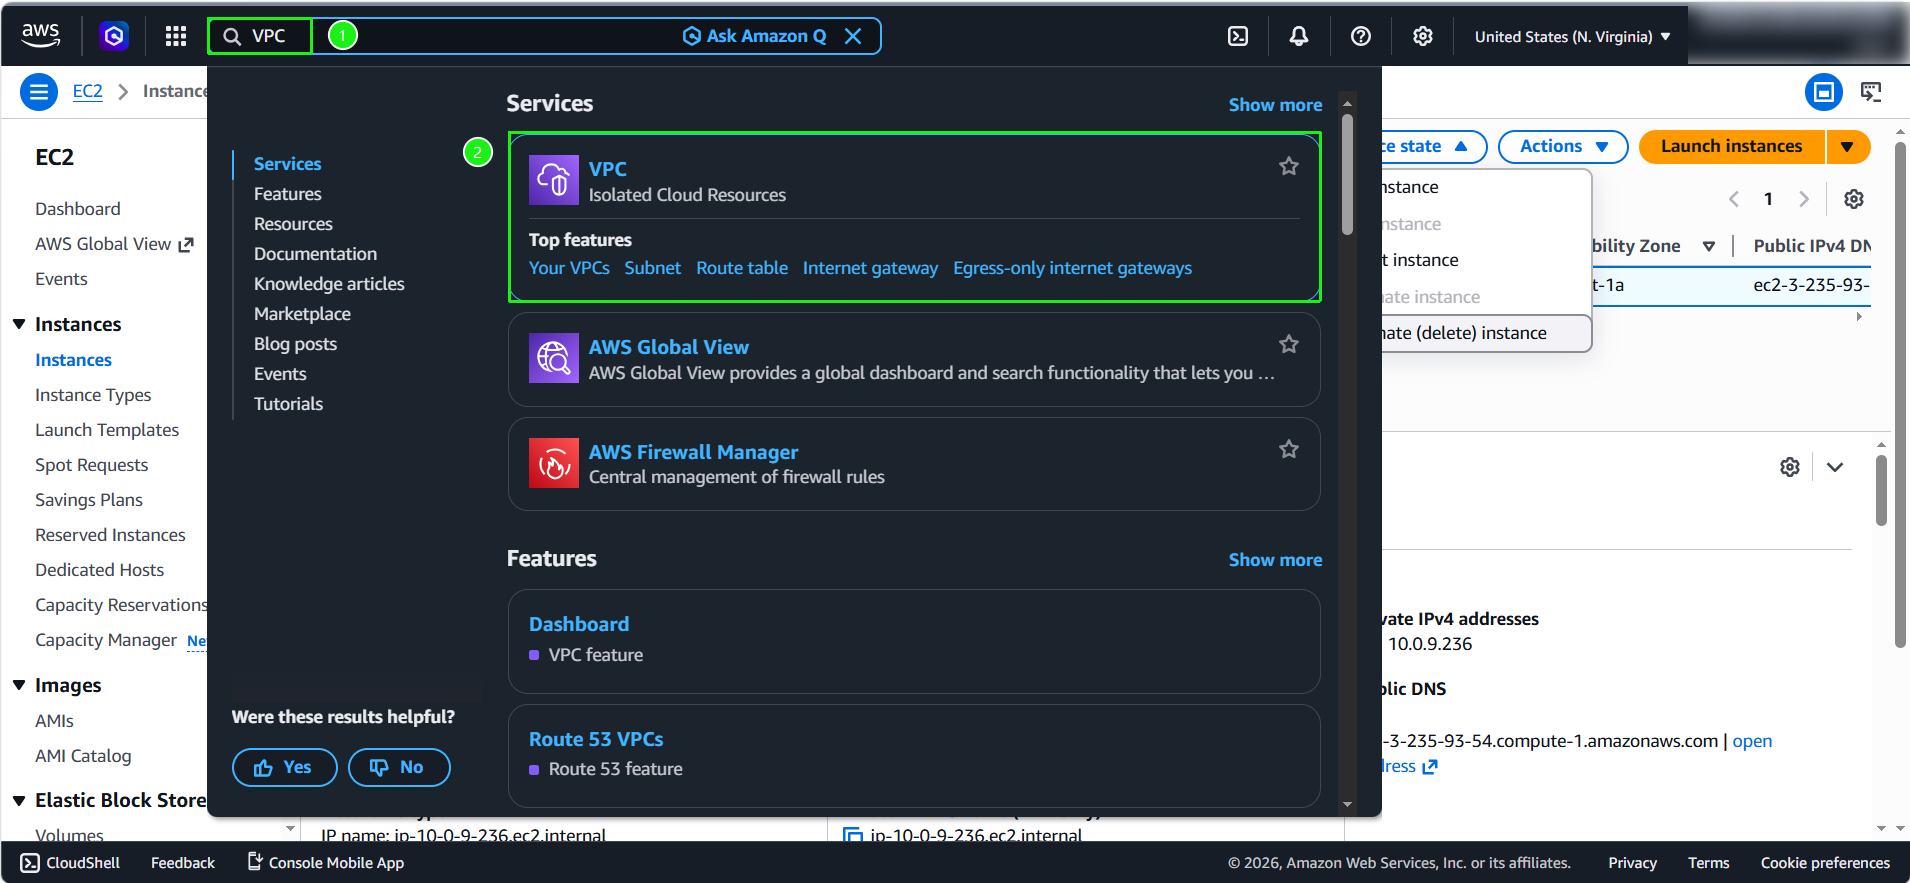Open Console Mobile App link
Screen dimensions: 1910x883
coord(326,863)
